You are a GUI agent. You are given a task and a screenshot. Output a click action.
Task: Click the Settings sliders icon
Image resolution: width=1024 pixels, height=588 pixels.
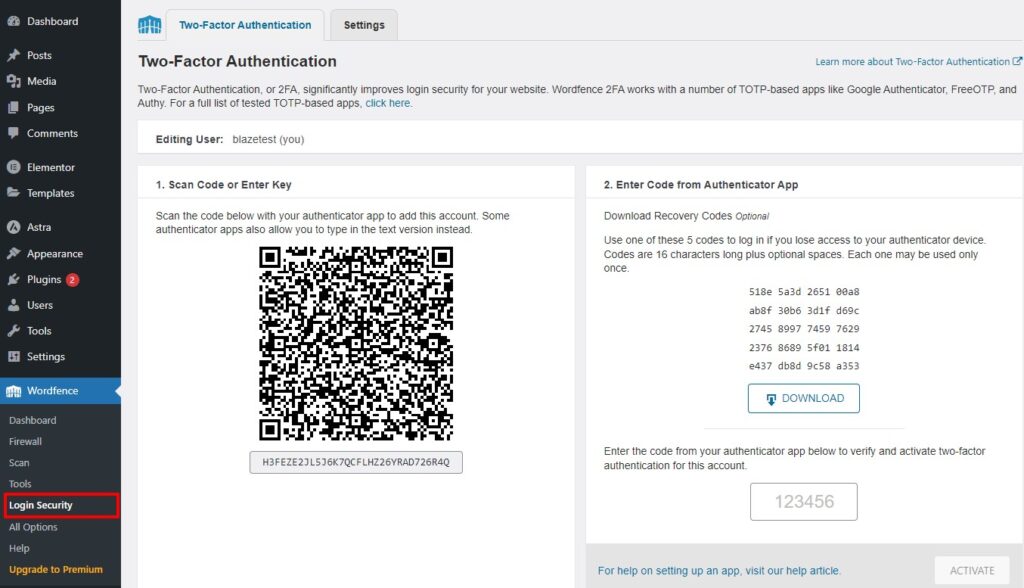(13, 357)
